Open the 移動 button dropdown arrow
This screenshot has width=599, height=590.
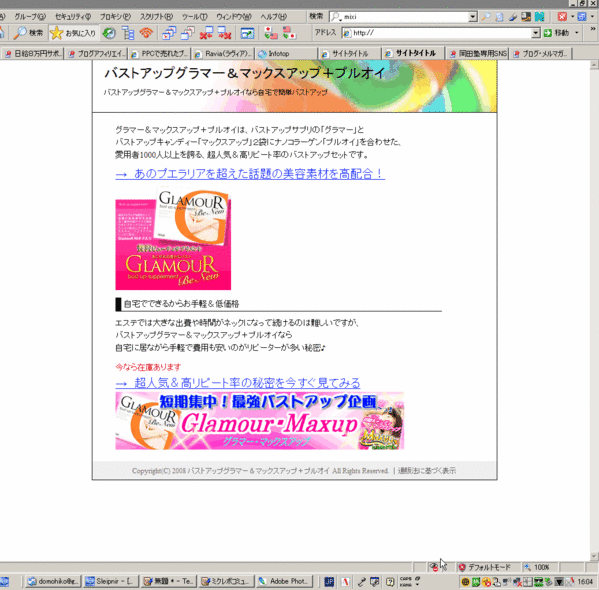(x=576, y=33)
